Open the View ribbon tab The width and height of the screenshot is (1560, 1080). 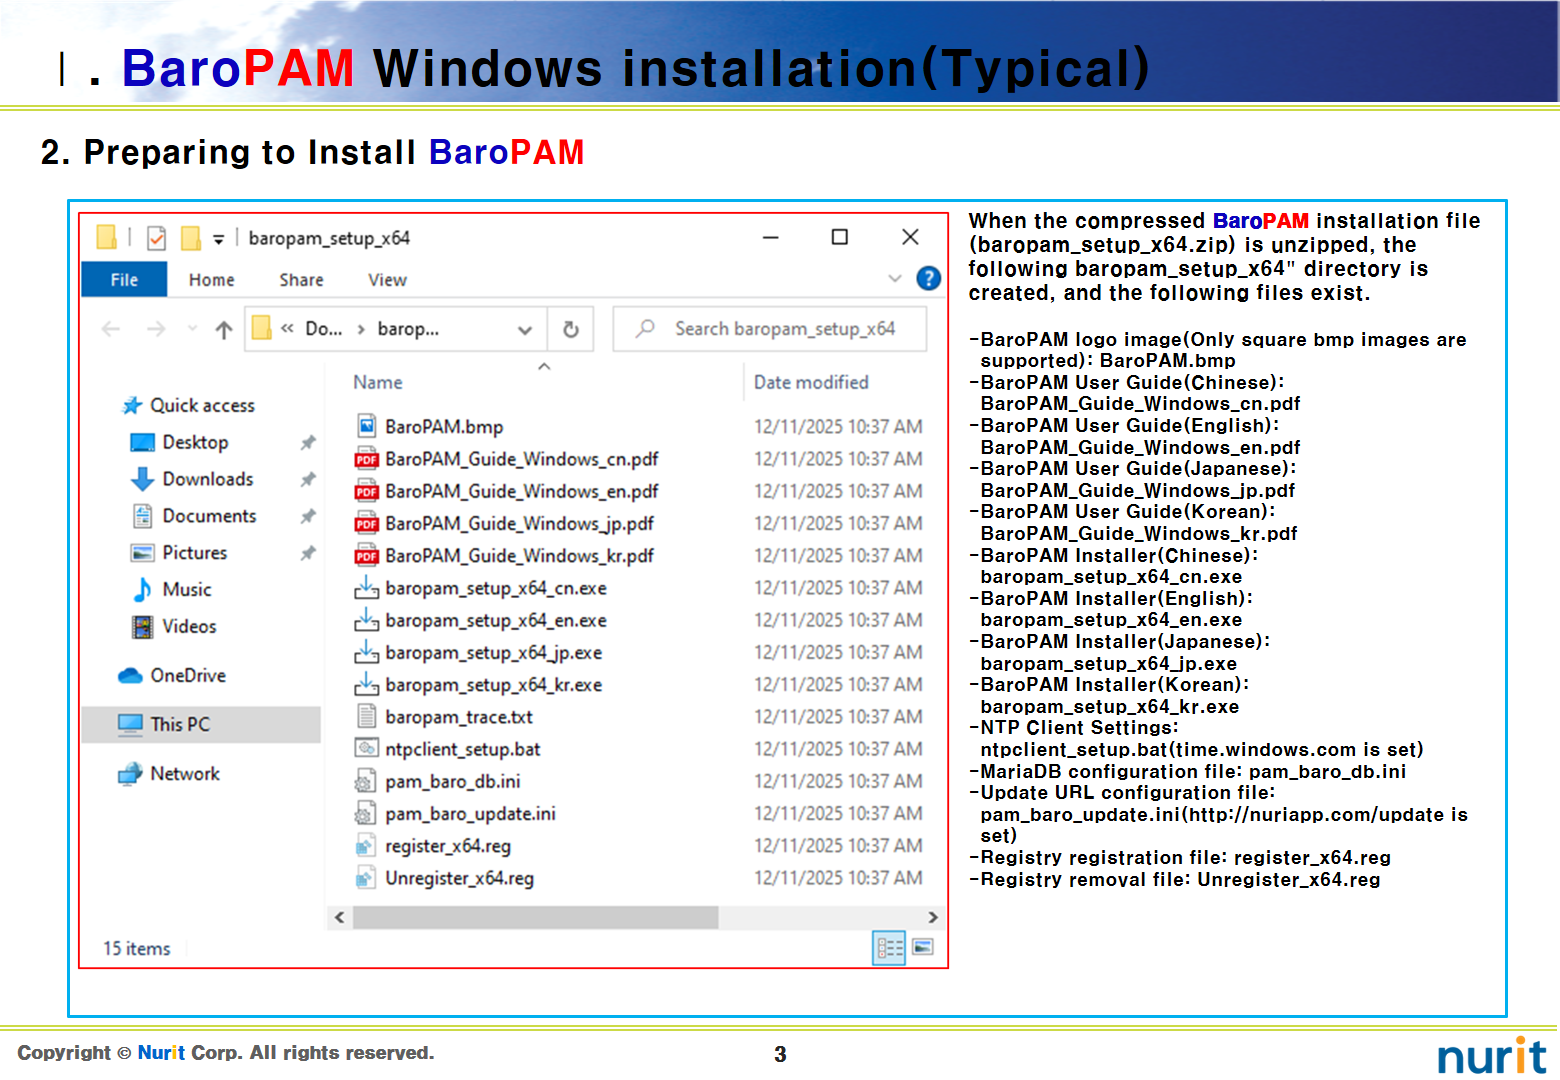pyautogui.click(x=387, y=280)
